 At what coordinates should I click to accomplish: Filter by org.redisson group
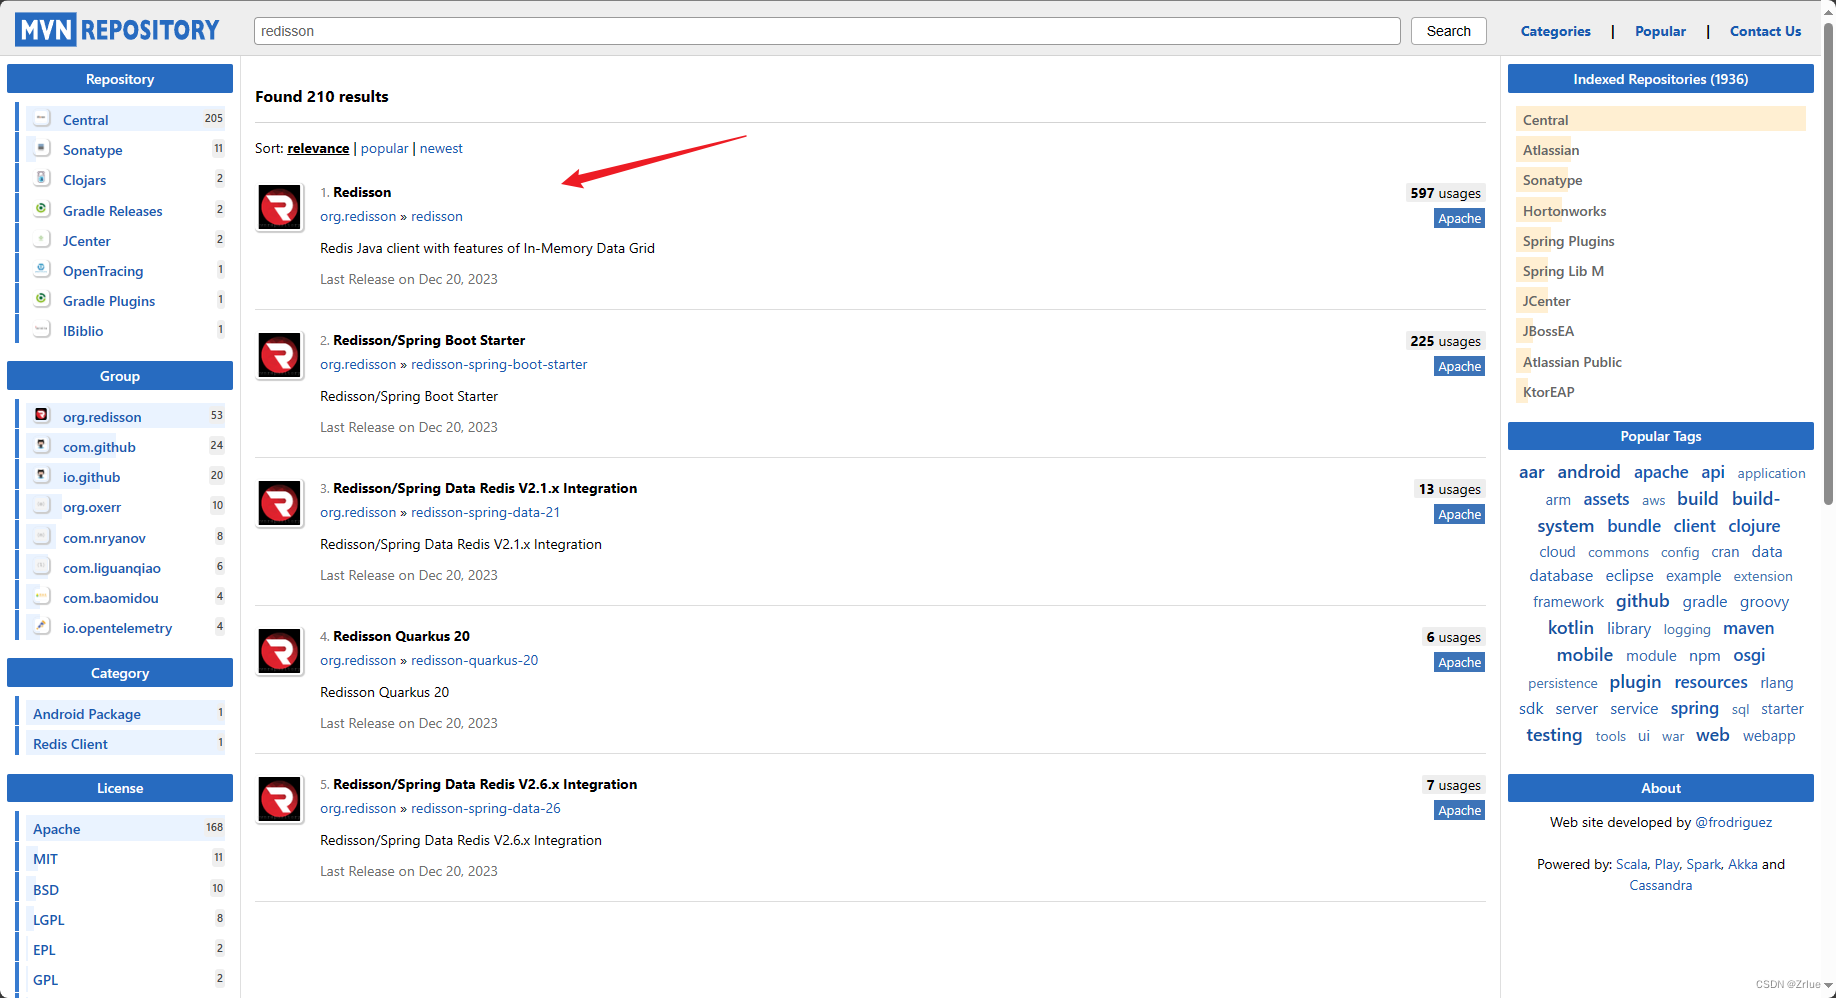click(x=102, y=417)
